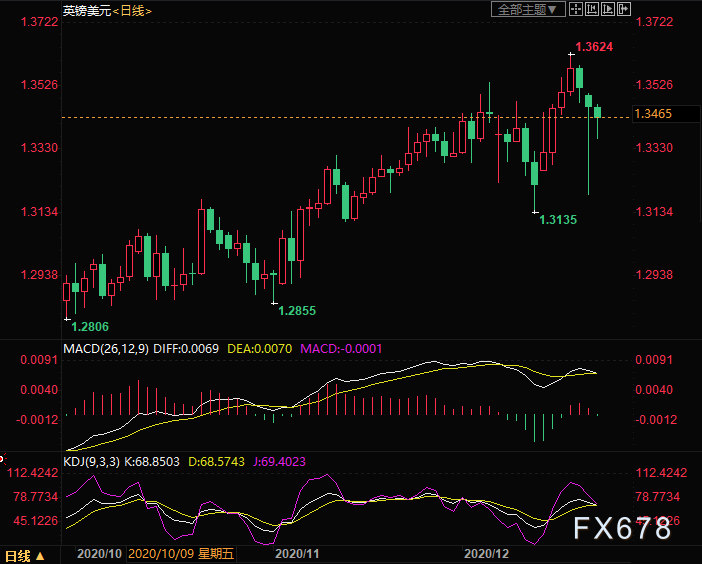Open the 全部主题 theme dropdown
The height and width of the screenshot is (564, 702).
pyautogui.click(x=530, y=9)
